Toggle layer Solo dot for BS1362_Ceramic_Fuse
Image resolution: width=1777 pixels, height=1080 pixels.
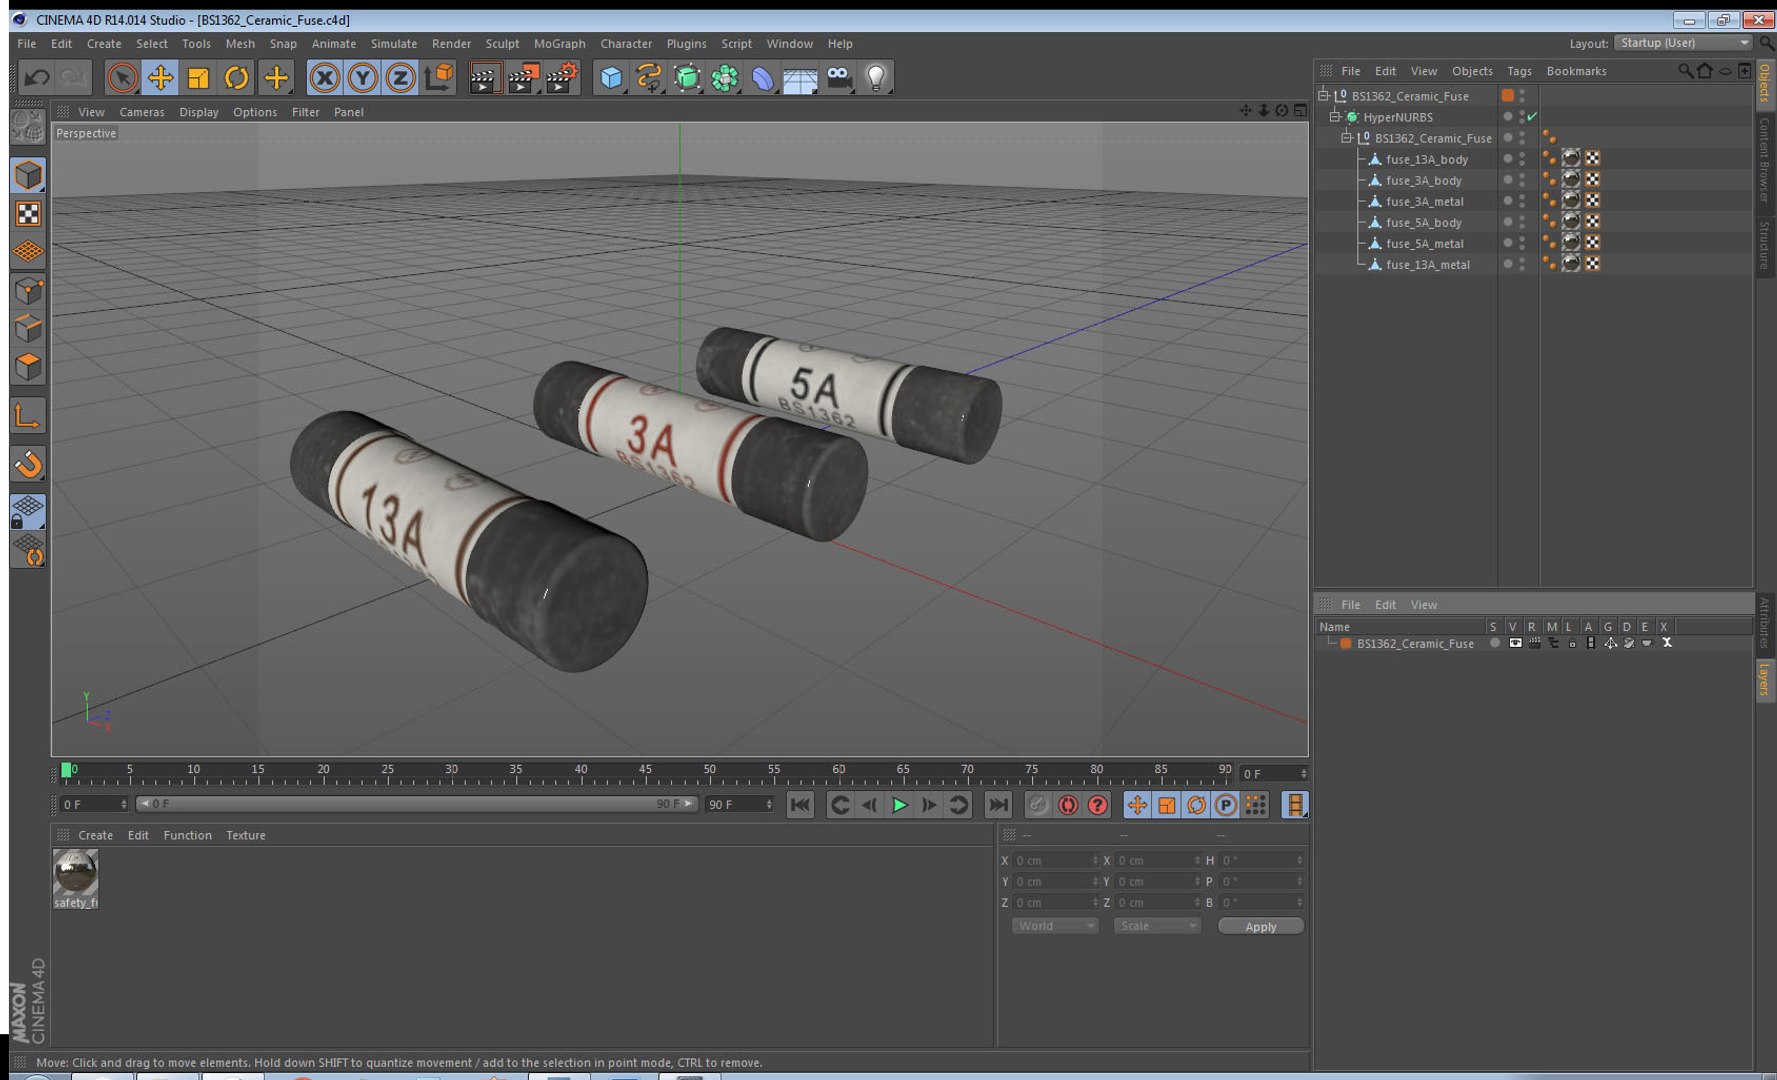coord(1494,643)
